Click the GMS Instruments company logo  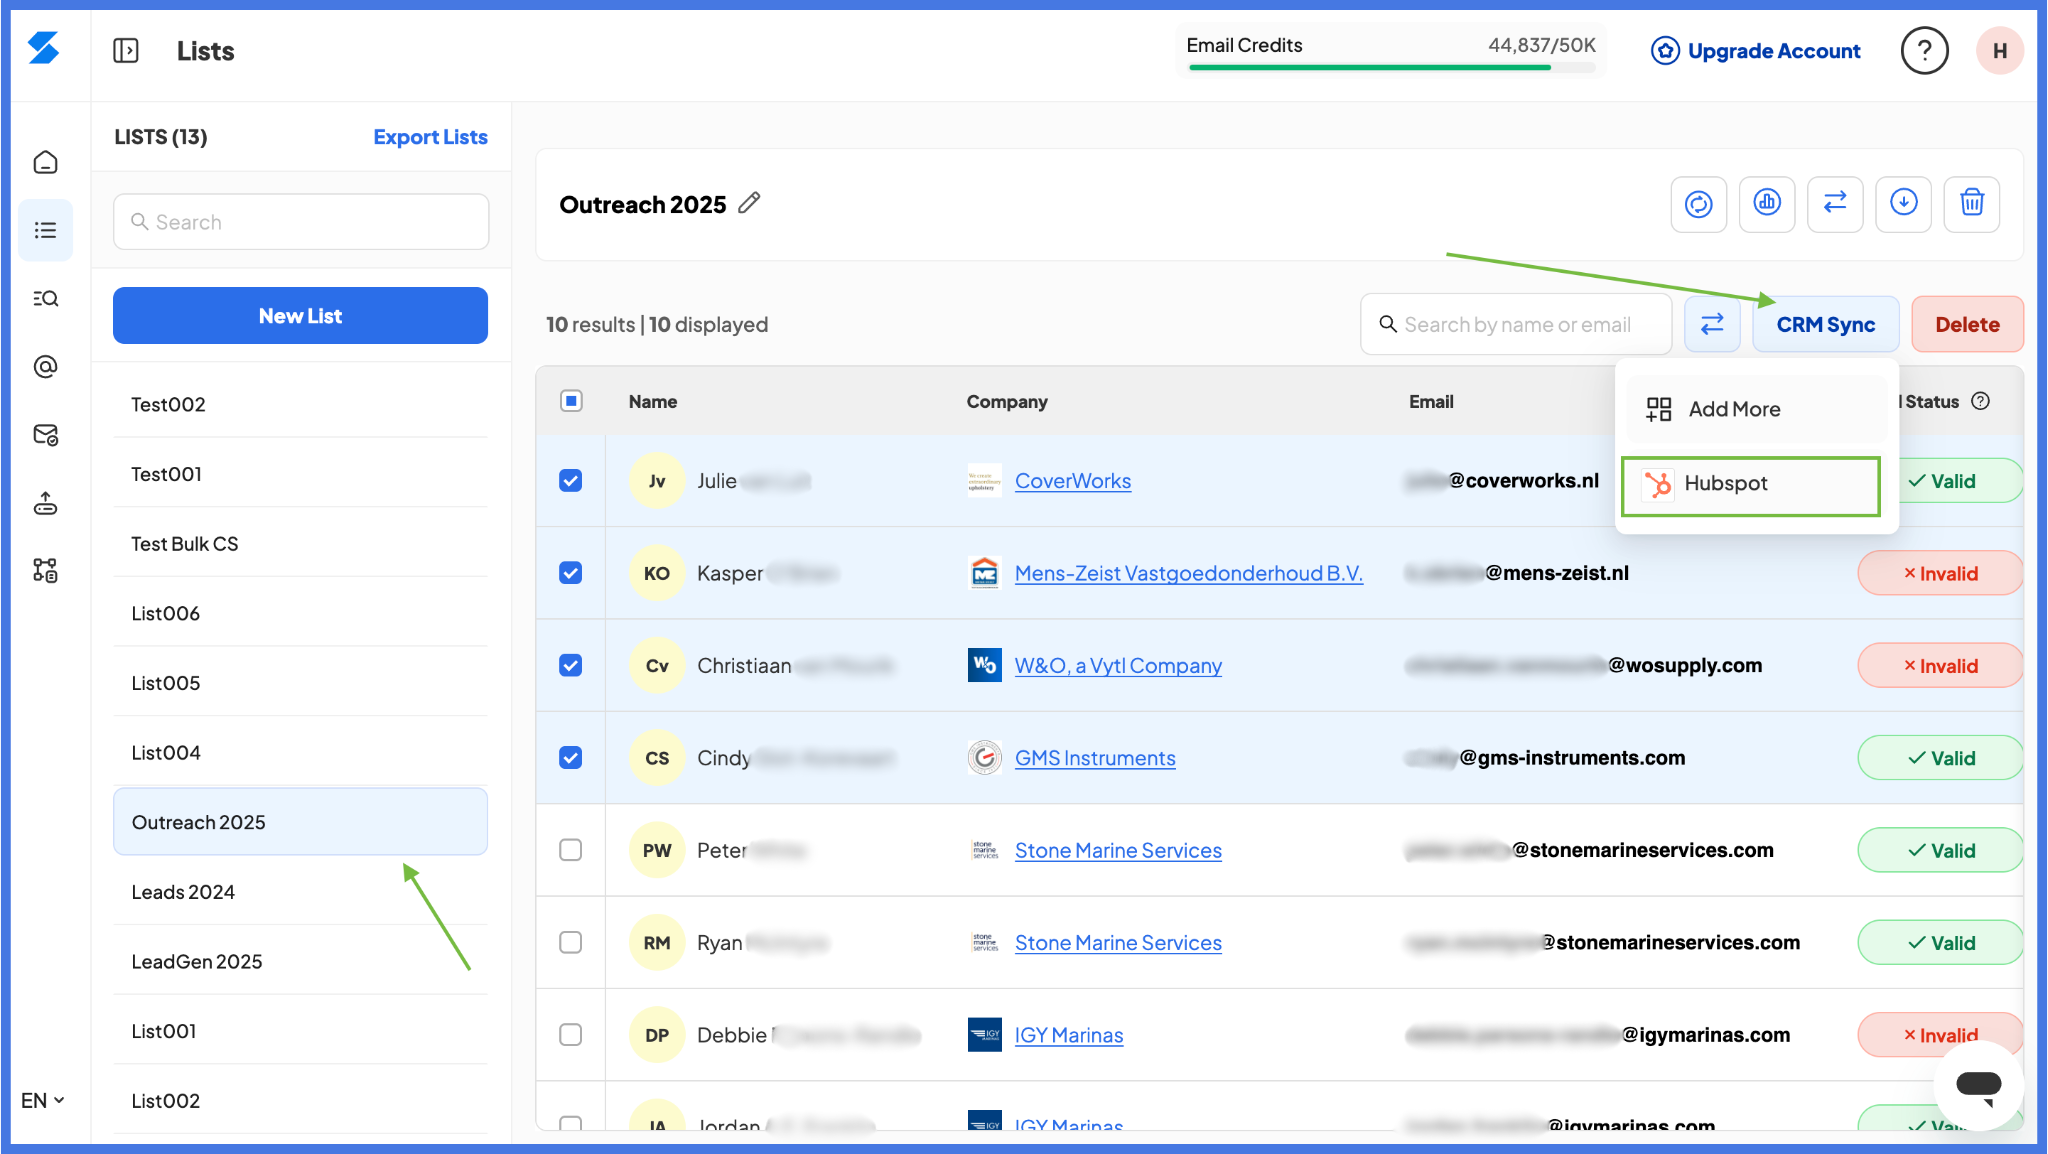984,758
